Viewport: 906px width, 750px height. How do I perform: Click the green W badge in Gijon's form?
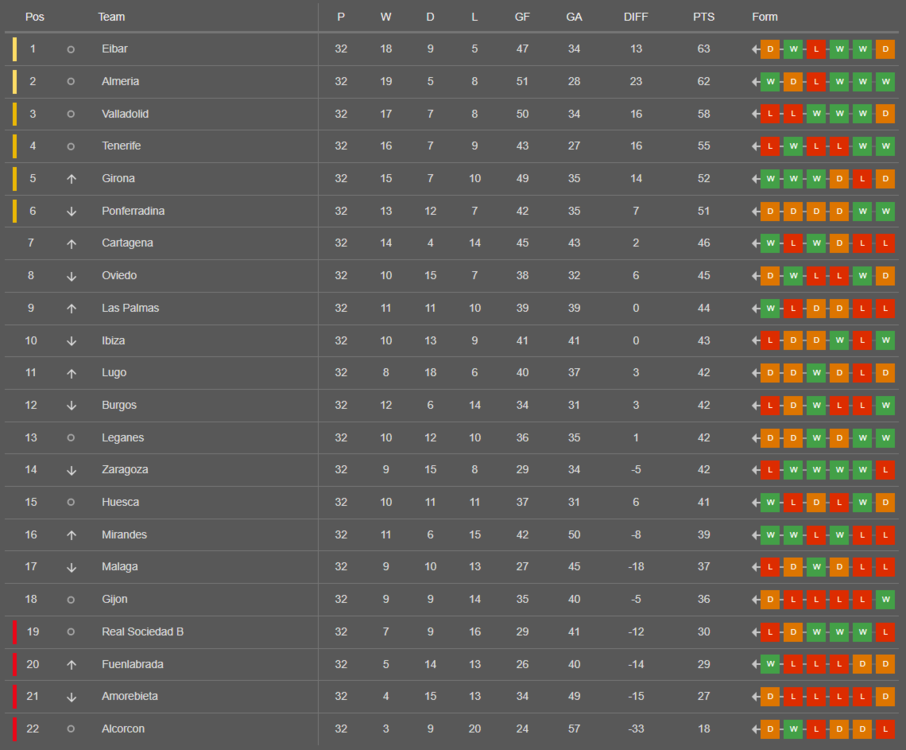885,600
